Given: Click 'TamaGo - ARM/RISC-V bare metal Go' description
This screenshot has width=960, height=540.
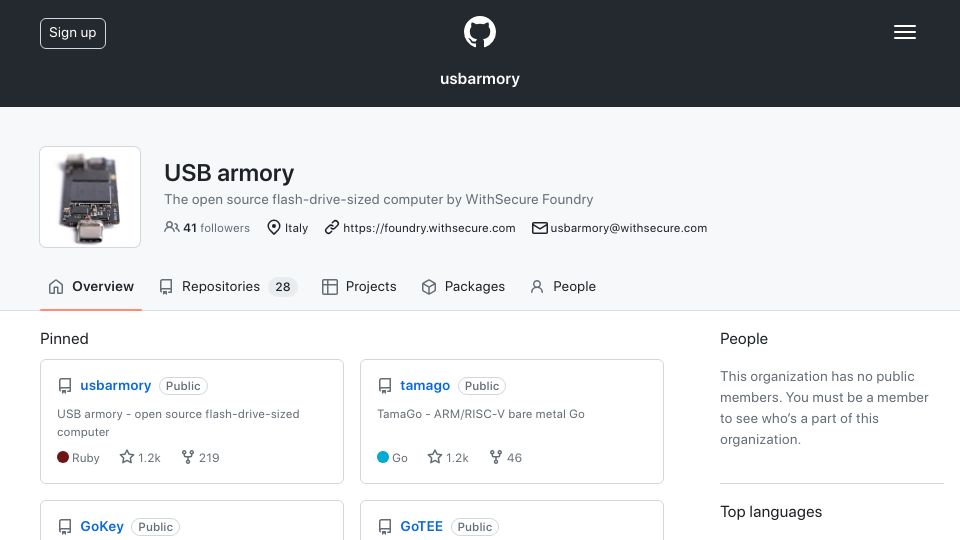Looking at the screenshot, I should (x=481, y=414).
